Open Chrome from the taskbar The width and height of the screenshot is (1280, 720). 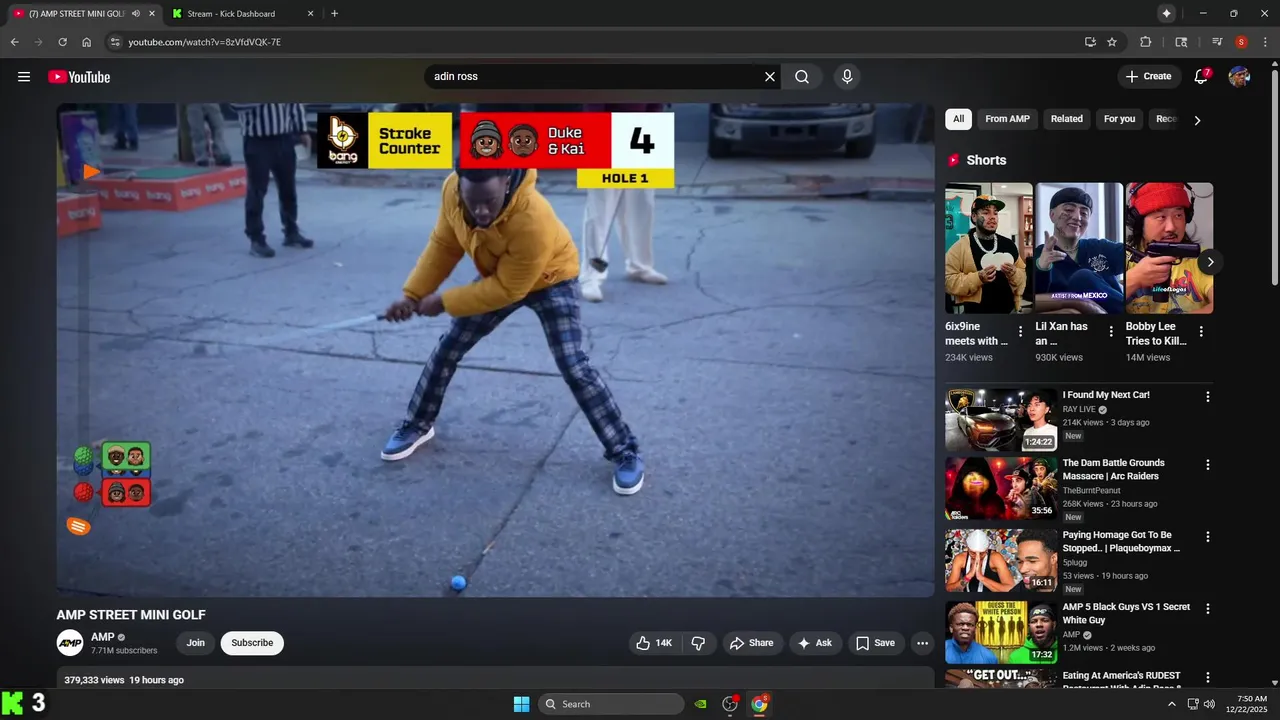tap(759, 704)
